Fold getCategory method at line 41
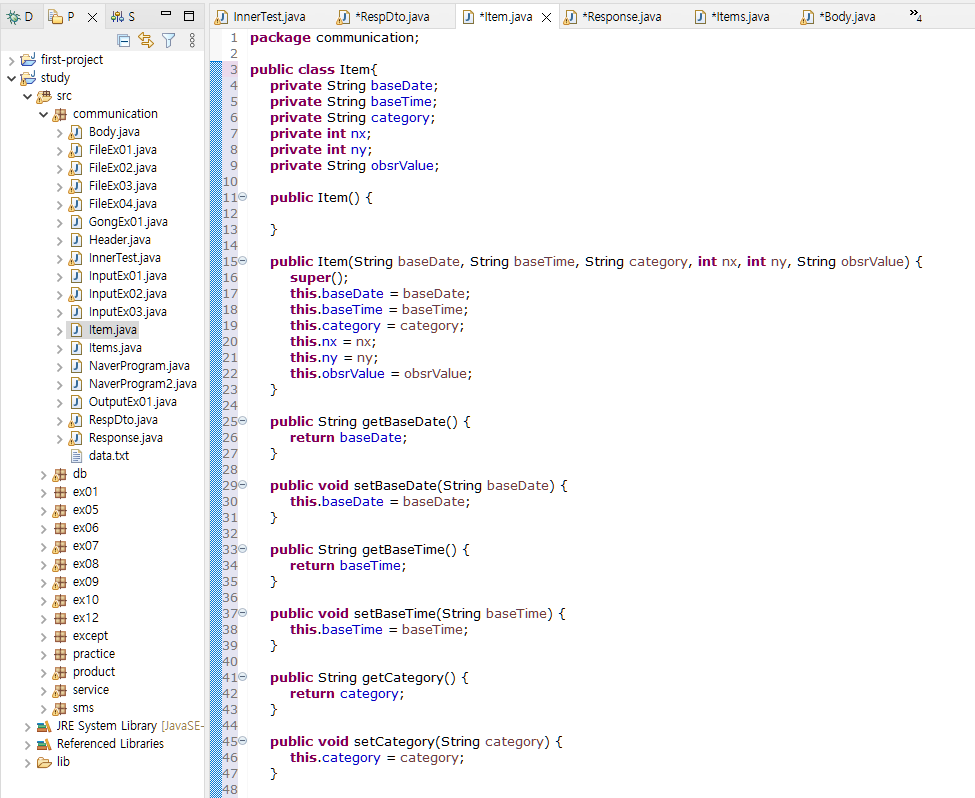This screenshot has width=975, height=798. pyautogui.click(x=243, y=677)
